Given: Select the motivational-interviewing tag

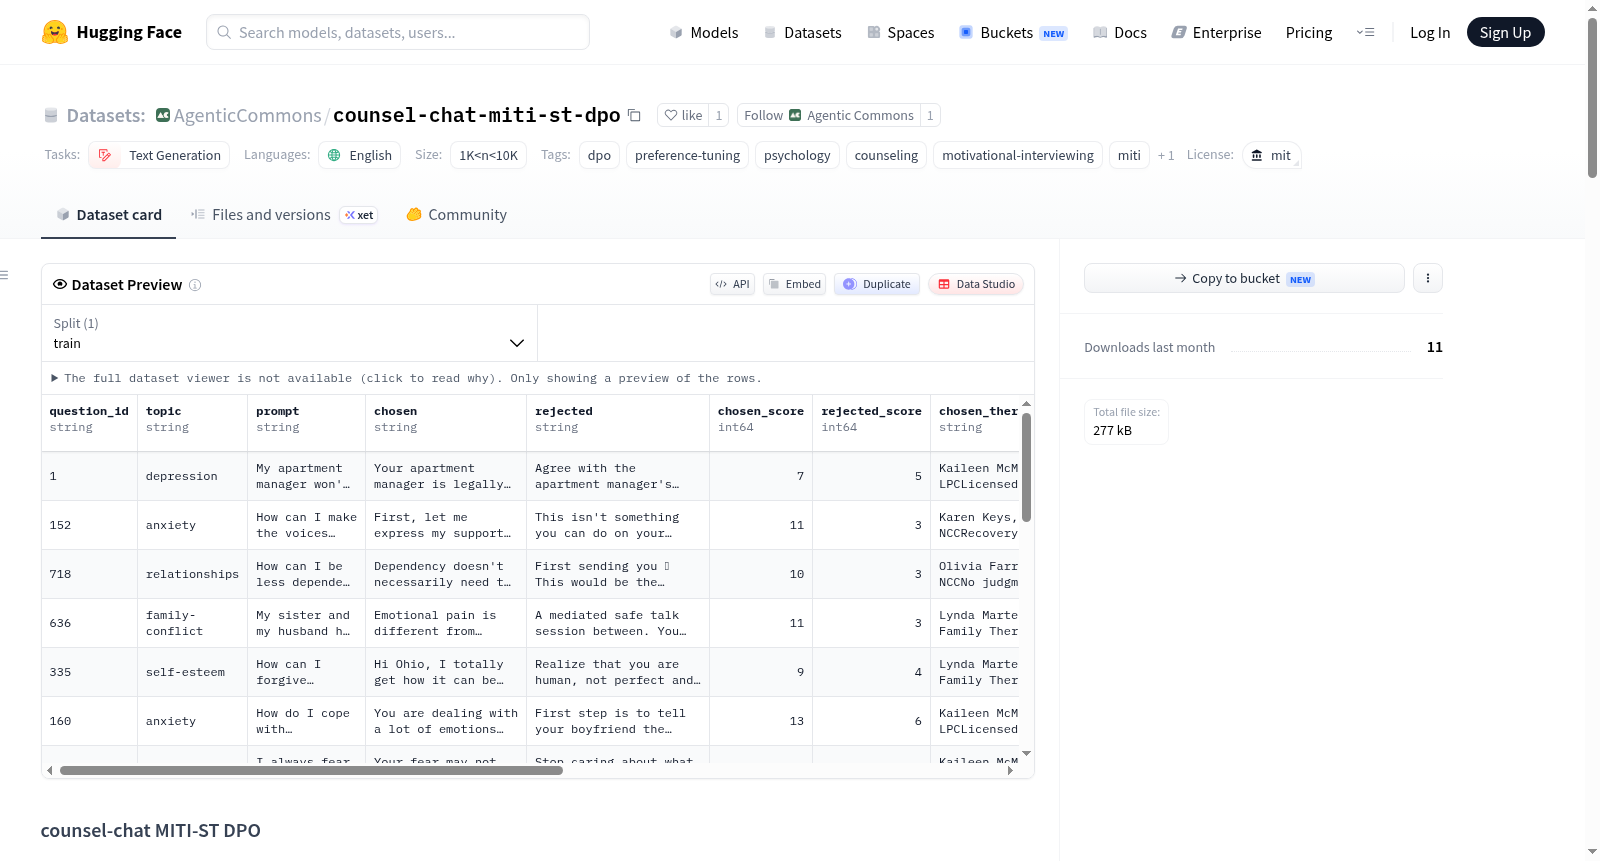Looking at the screenshot, I should pyautogui.click(x=1018, y=155).
